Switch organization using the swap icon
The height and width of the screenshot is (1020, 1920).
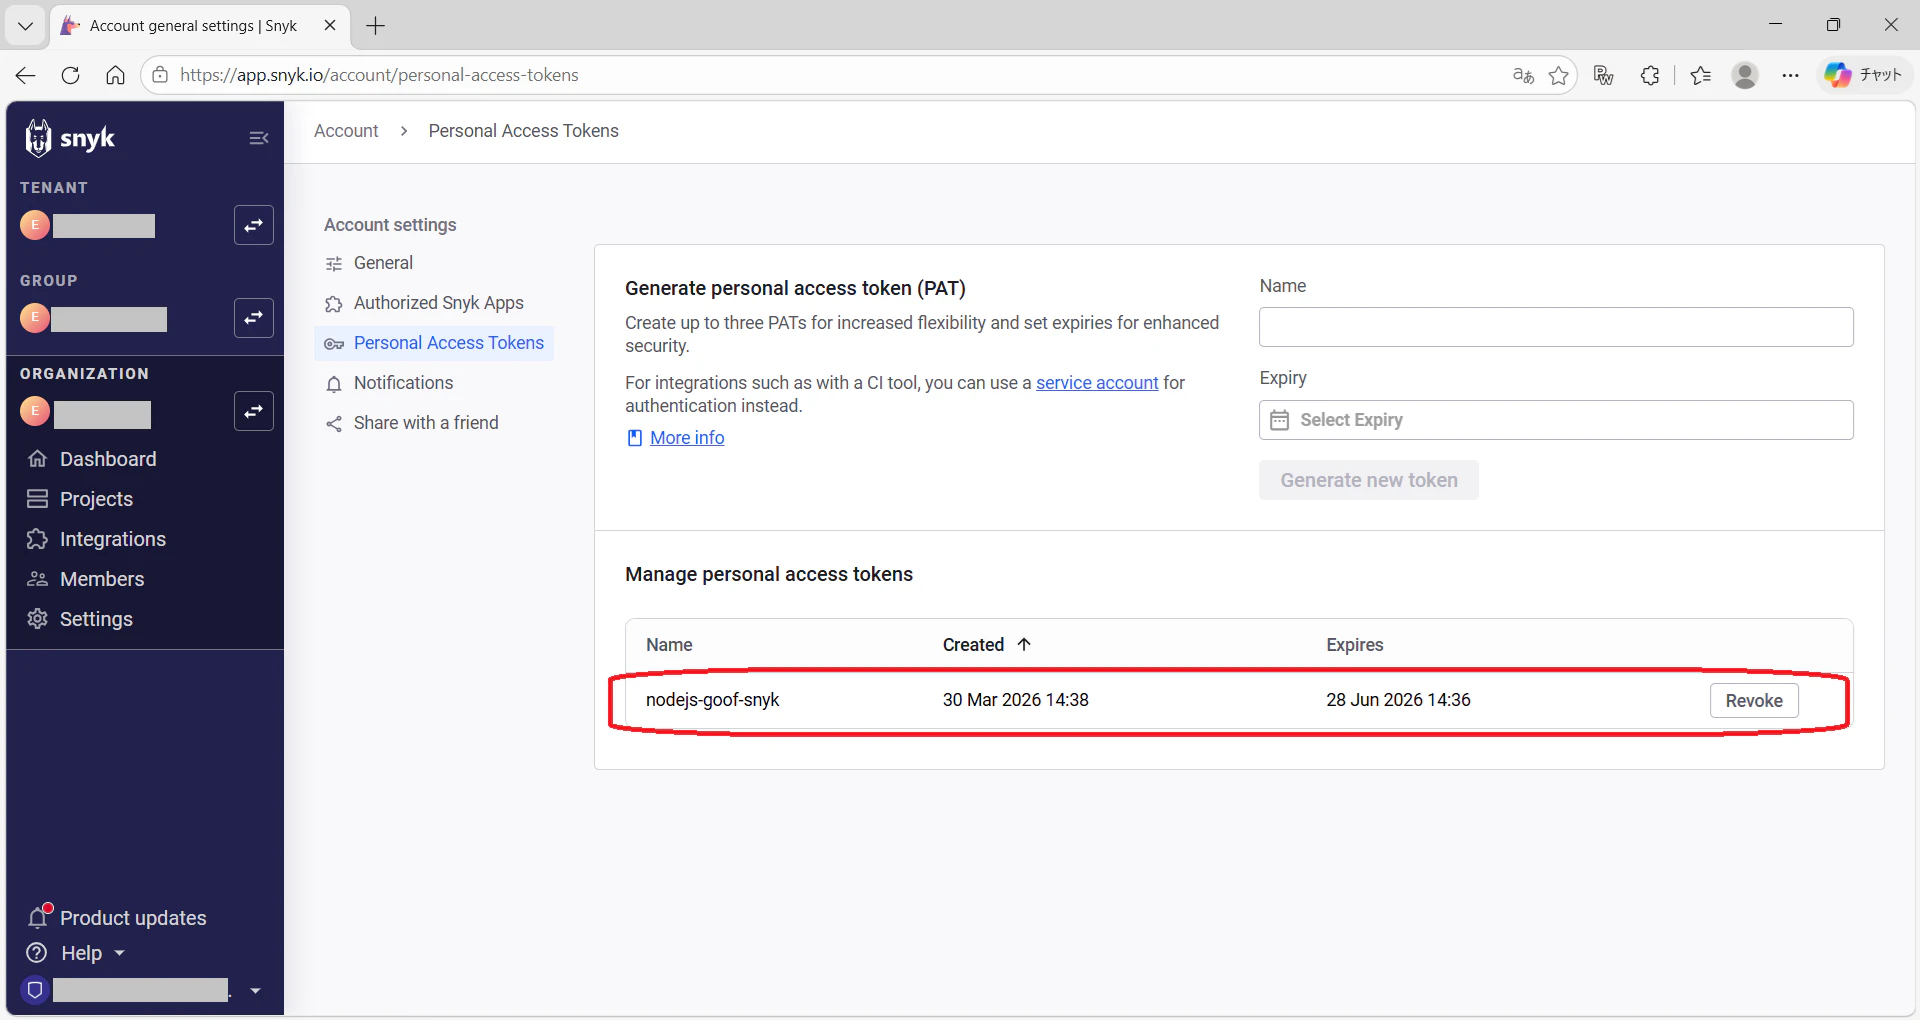254,411
